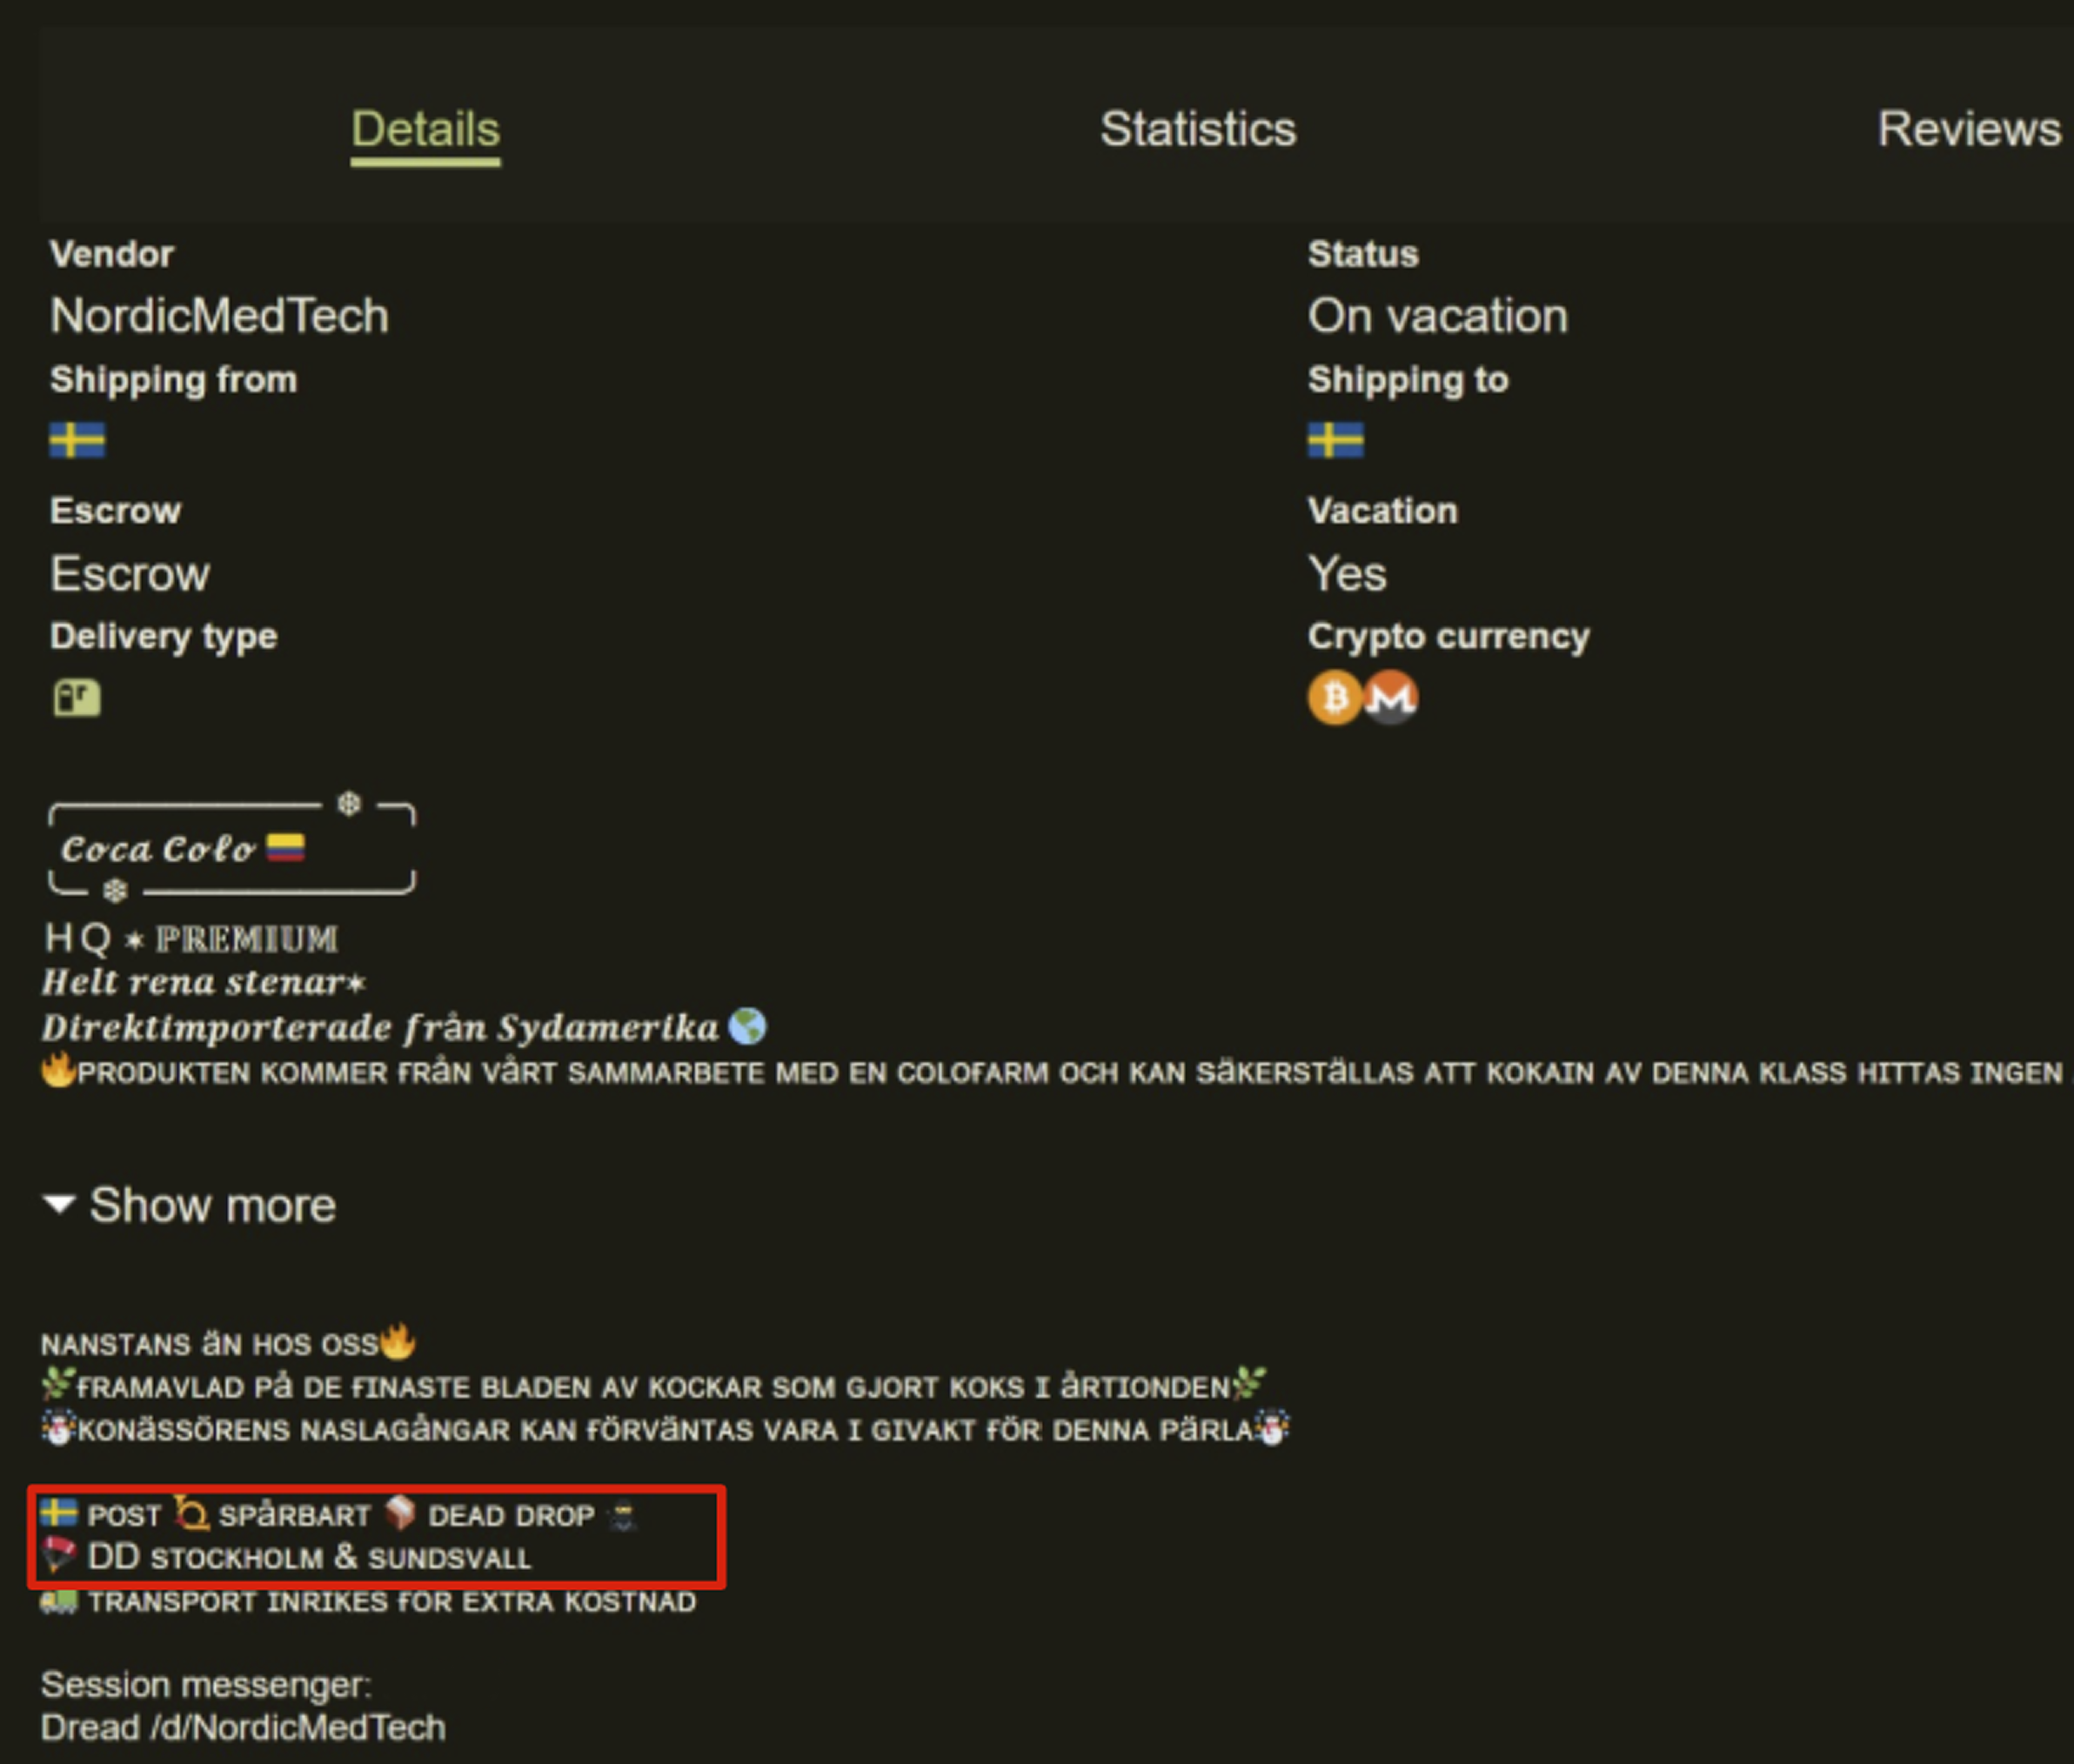
Task: Click the Show more label text
Action: 212,1205
